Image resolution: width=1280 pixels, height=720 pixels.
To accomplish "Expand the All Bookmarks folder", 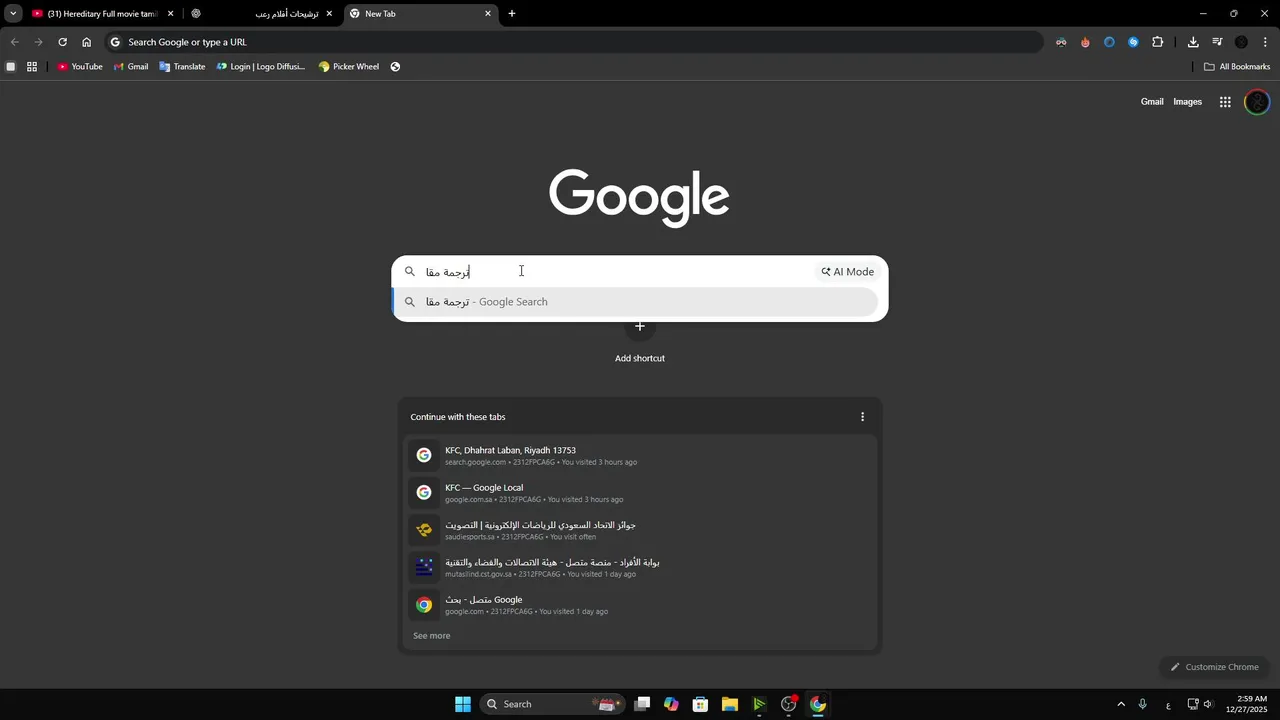I will coord(1237,67).
